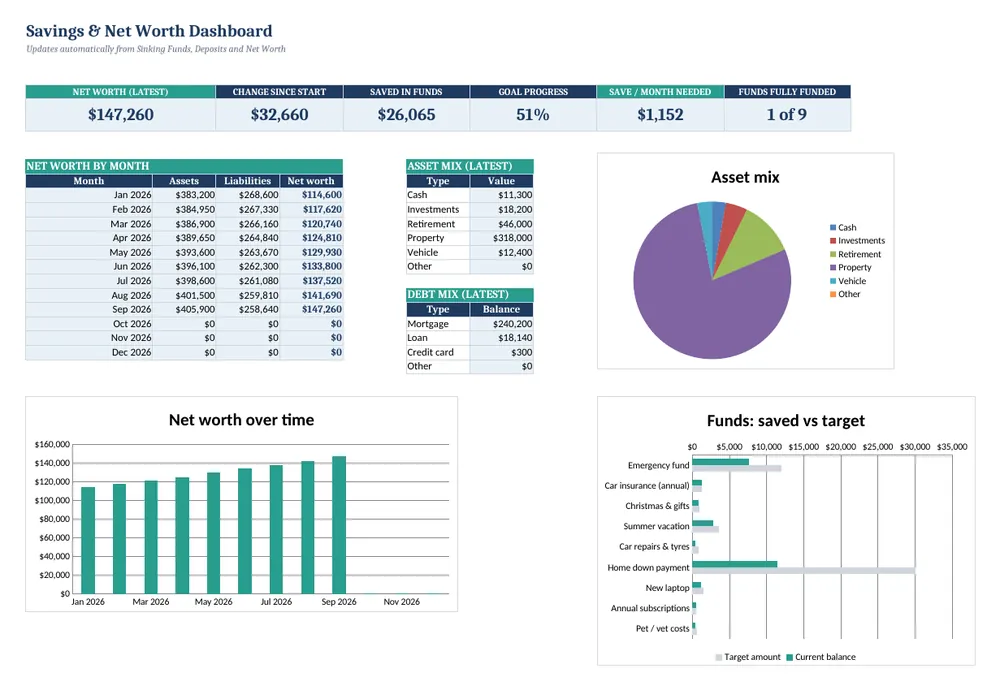Image resolution: width=1000 pixels, height=690 pixels.
Task: Click the Apr 2026 net worth $124,810
Action: pos(311,238)
